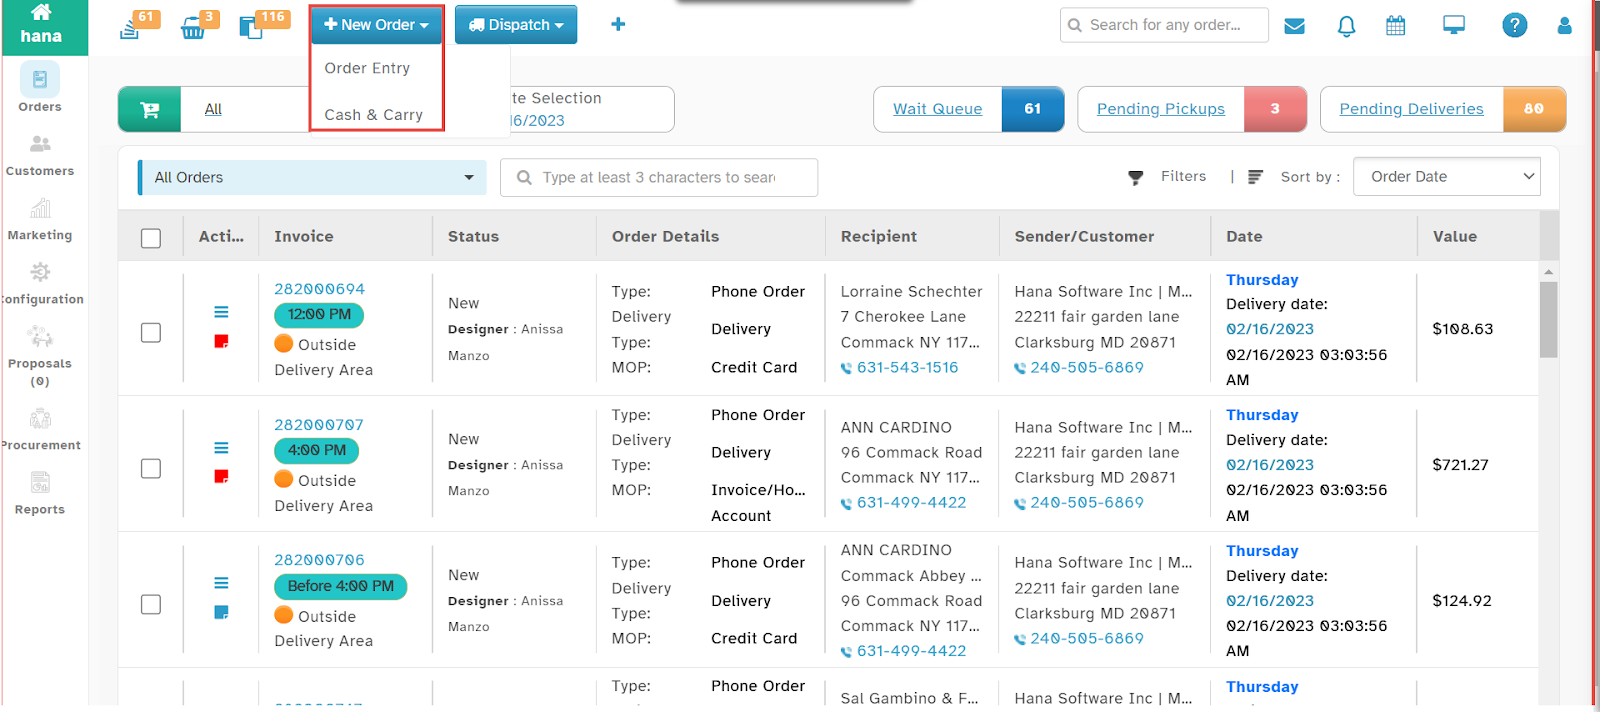Open action menu for invoice 282000694
This screenshot has width=1600, height=712.
221,312
